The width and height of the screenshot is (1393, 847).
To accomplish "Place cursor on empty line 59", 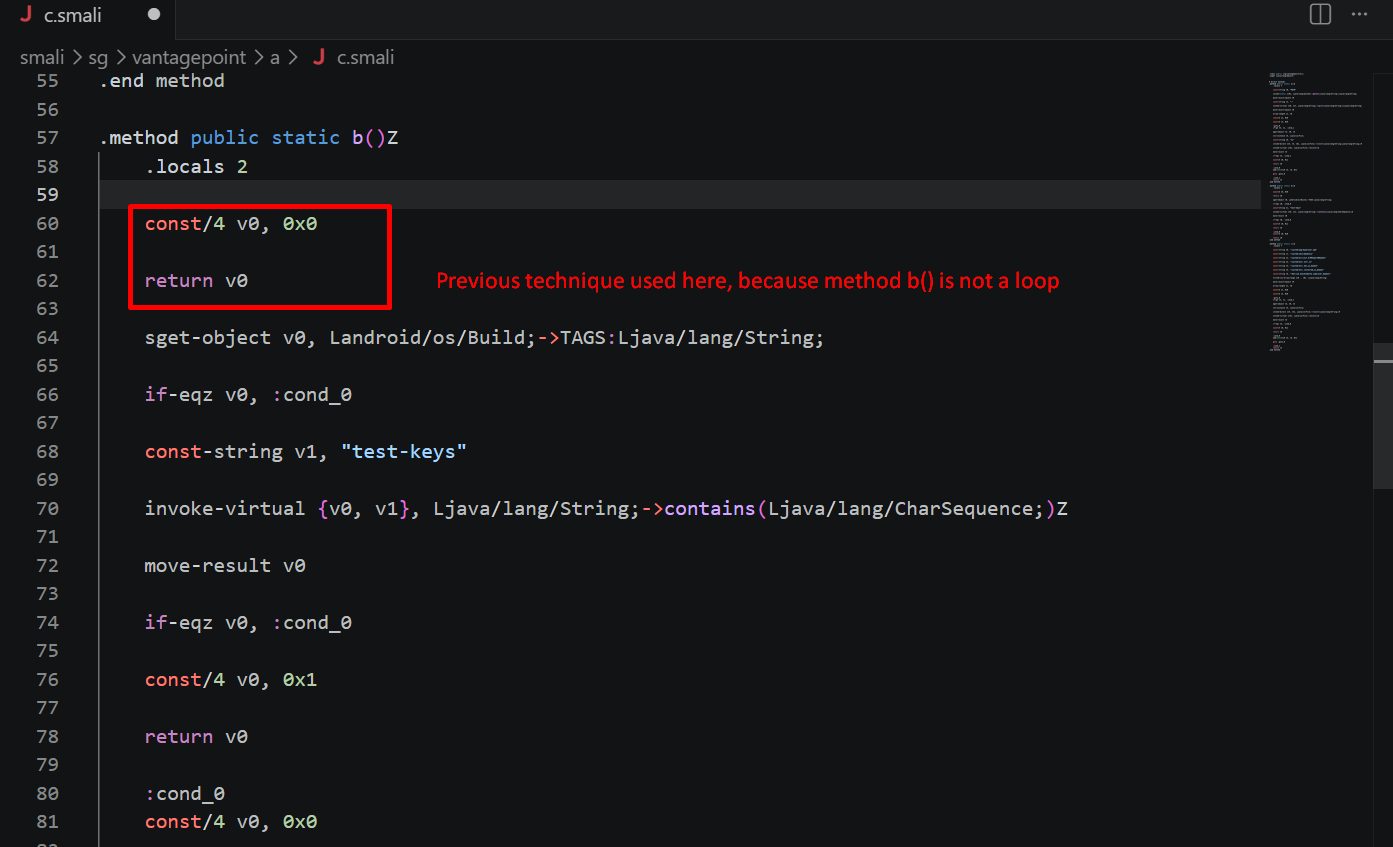I will point(680,194).
